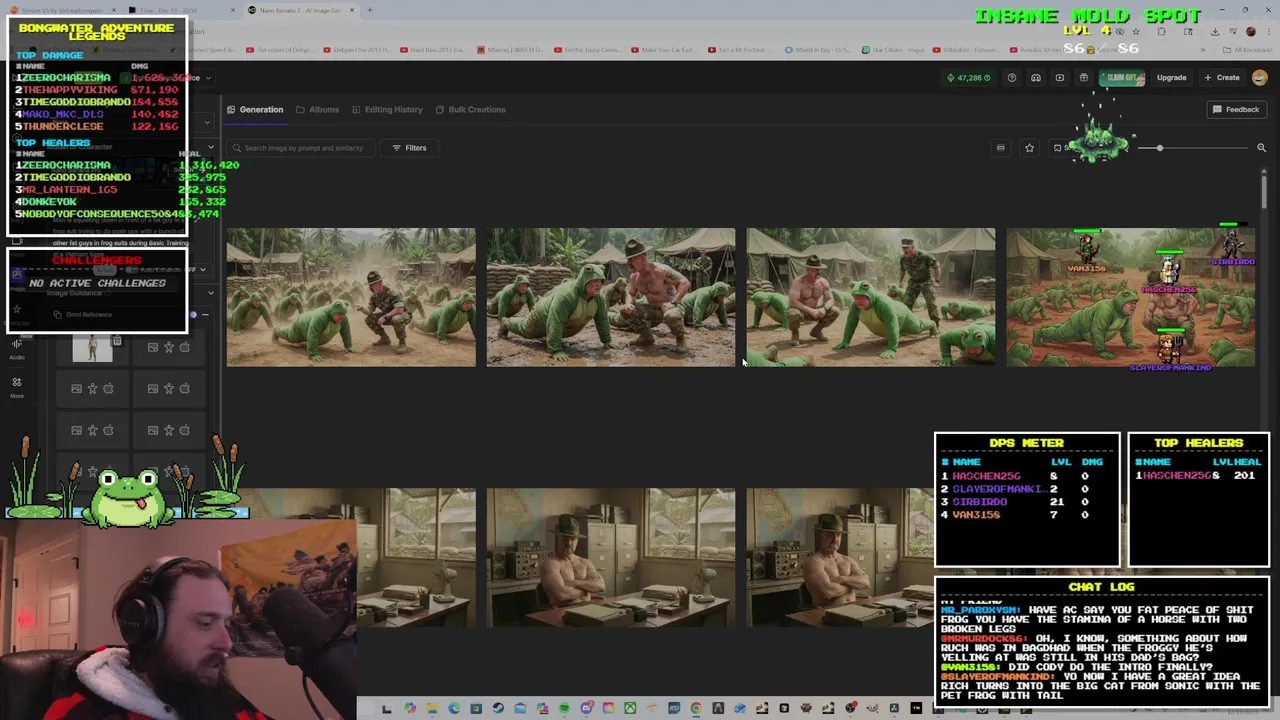Open Spotify from the taskbar

tap(565, 709)
